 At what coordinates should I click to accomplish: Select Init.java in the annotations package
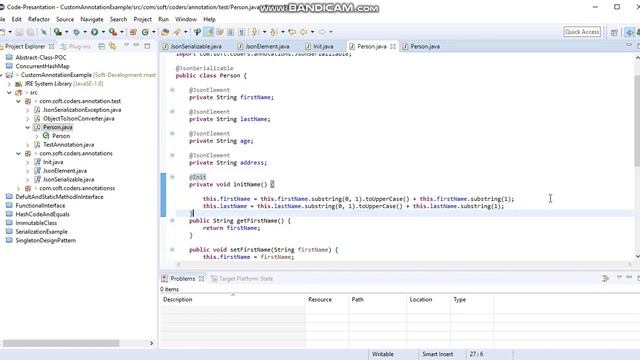coord(53,162)
